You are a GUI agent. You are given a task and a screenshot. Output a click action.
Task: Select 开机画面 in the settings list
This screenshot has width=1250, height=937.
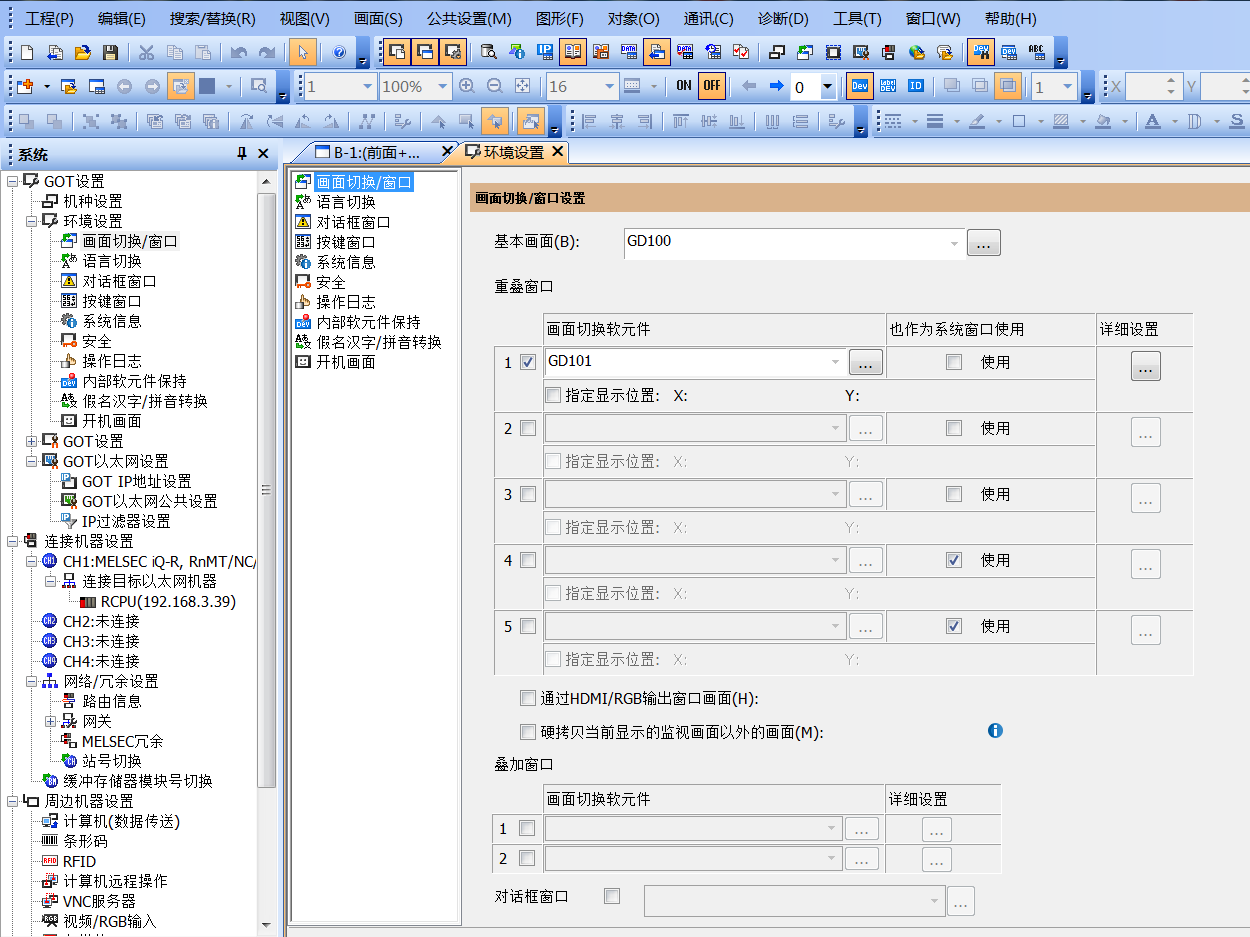tap(345, 362)
